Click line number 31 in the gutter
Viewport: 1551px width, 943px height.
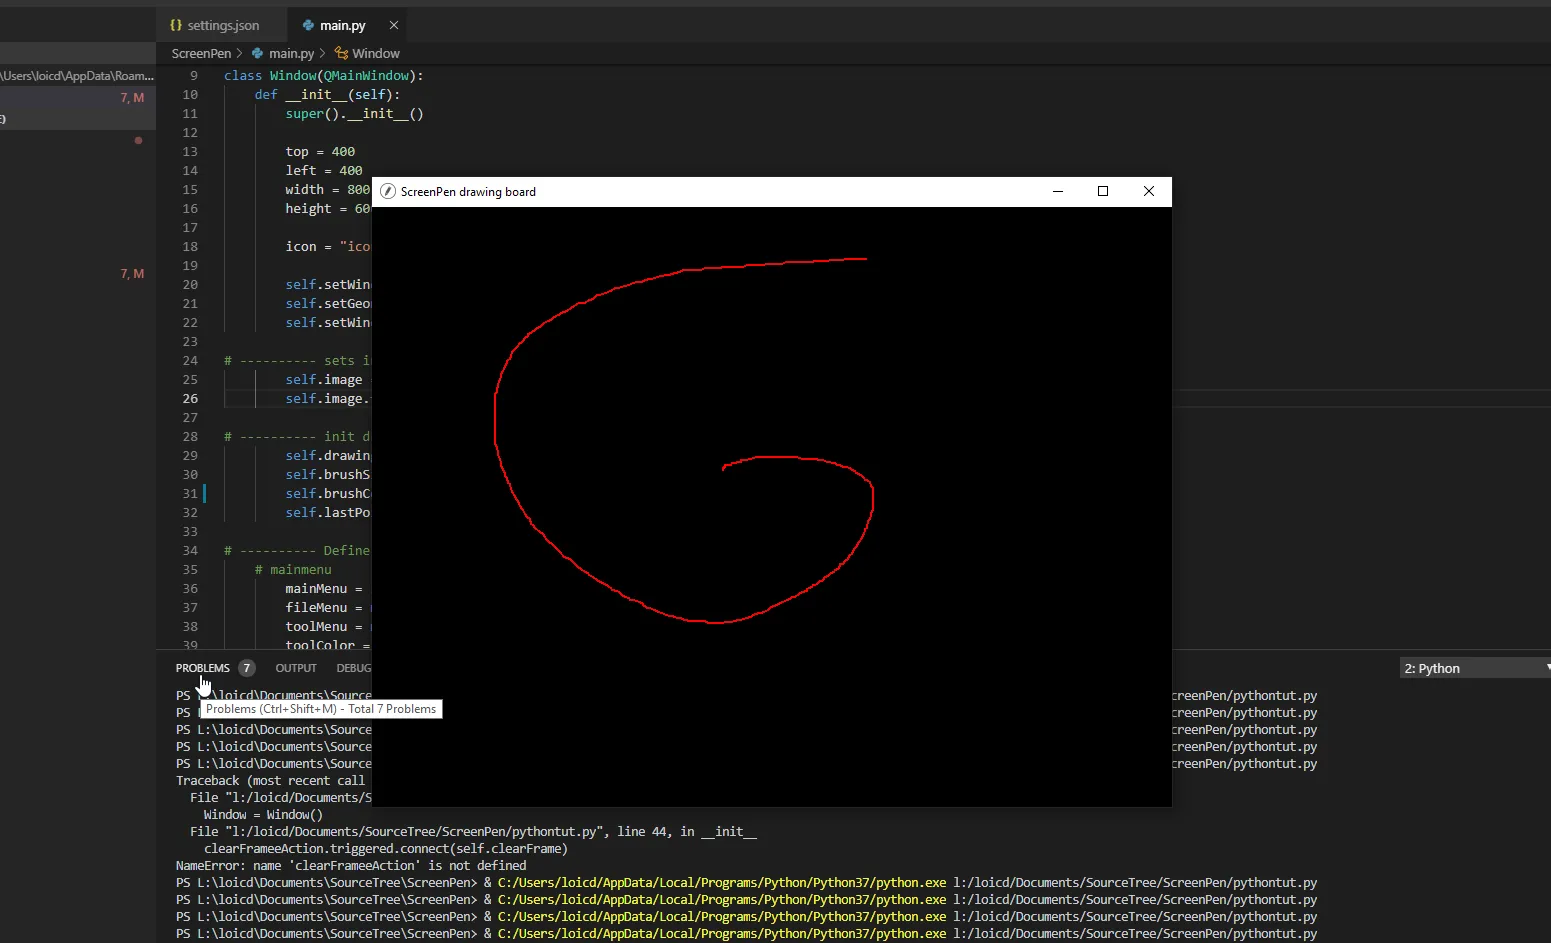(x=190, y=494)
